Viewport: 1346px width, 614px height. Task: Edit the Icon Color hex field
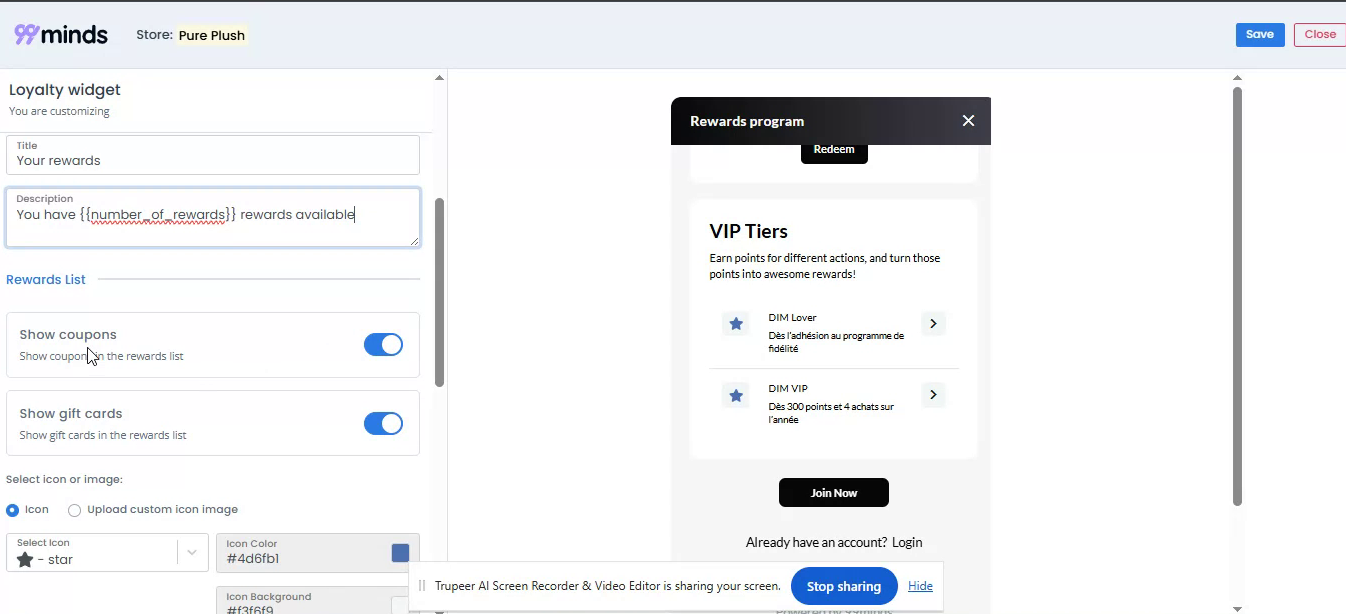300,553
